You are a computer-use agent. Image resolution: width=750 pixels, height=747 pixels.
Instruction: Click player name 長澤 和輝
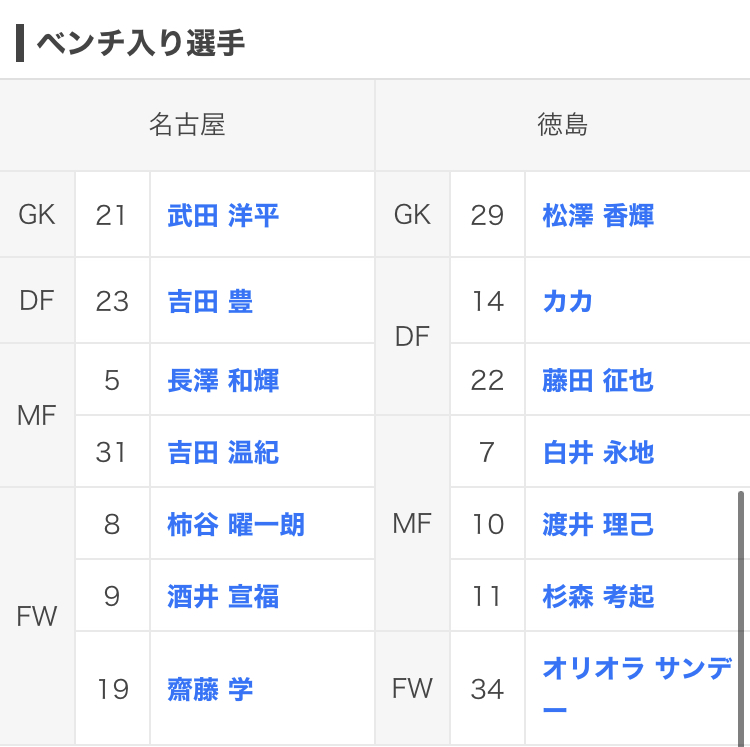[223, 380]
